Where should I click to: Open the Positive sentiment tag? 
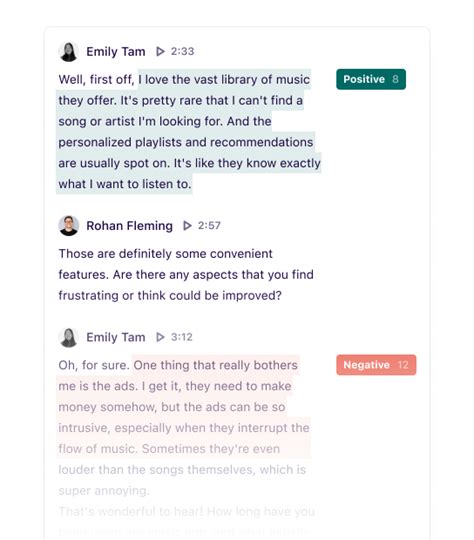371,79
